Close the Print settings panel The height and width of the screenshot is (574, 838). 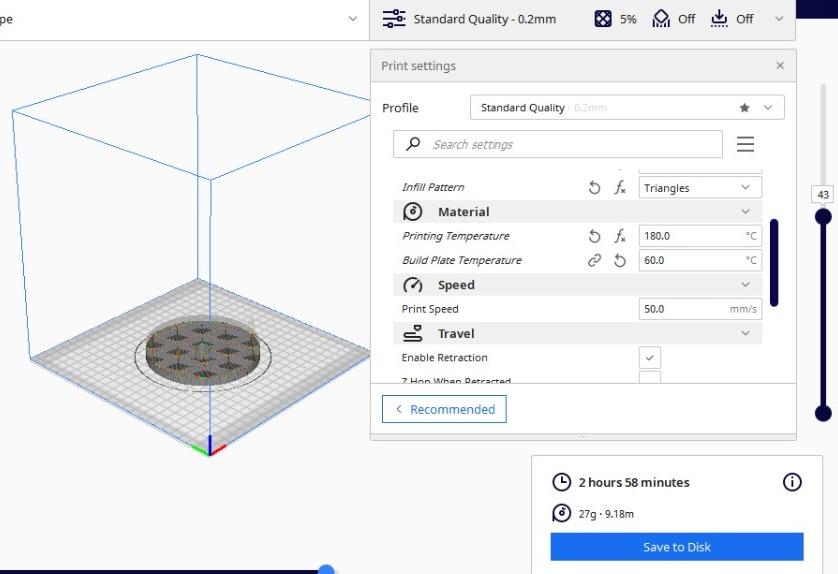coord(780,65)
